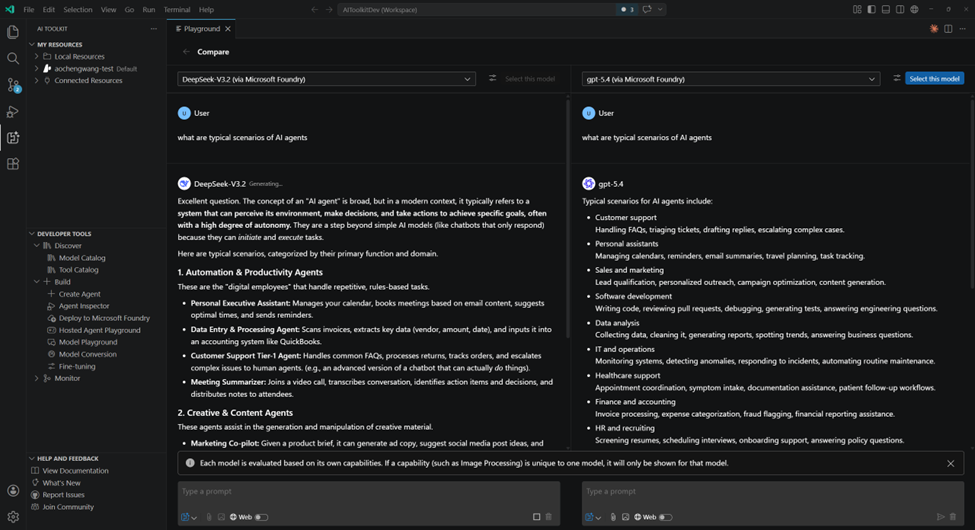The image size is (975, 530).
Task: Click the image attach icon in the right prompt box
Action: click(x=626, y=517)
